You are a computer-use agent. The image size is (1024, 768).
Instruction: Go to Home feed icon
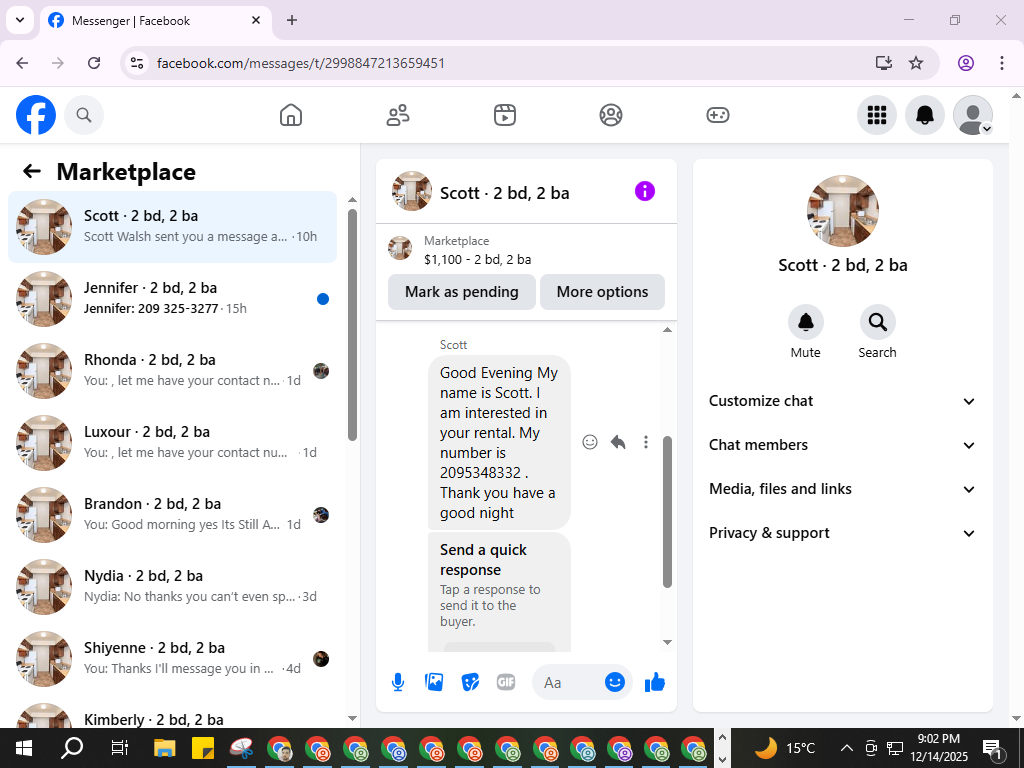pyautogui.click(x=291, y=115)
